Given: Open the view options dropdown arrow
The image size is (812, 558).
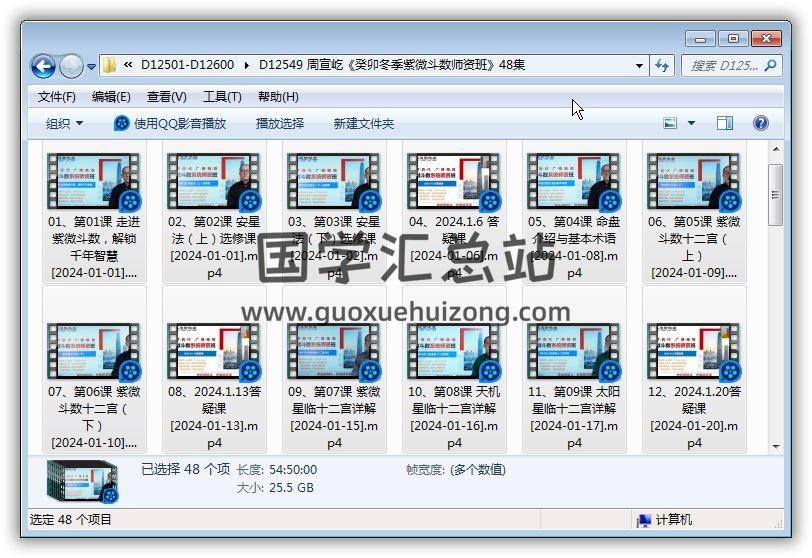Looking at the screenshot, I should (x=691, y=123).
